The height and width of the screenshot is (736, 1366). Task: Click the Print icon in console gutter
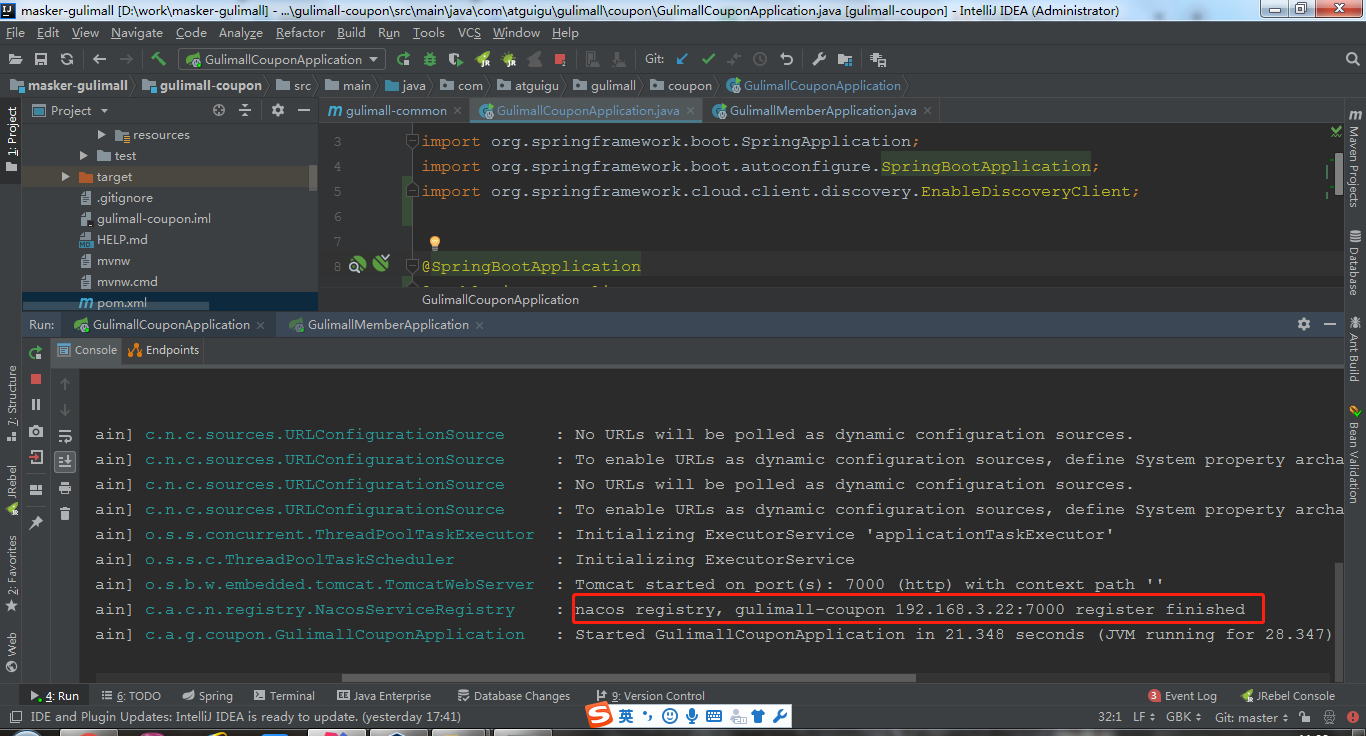click(65, 487)
